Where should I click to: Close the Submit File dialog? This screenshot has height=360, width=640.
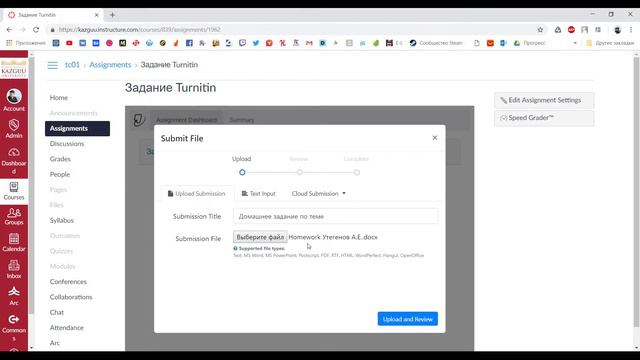coord(435,138)
